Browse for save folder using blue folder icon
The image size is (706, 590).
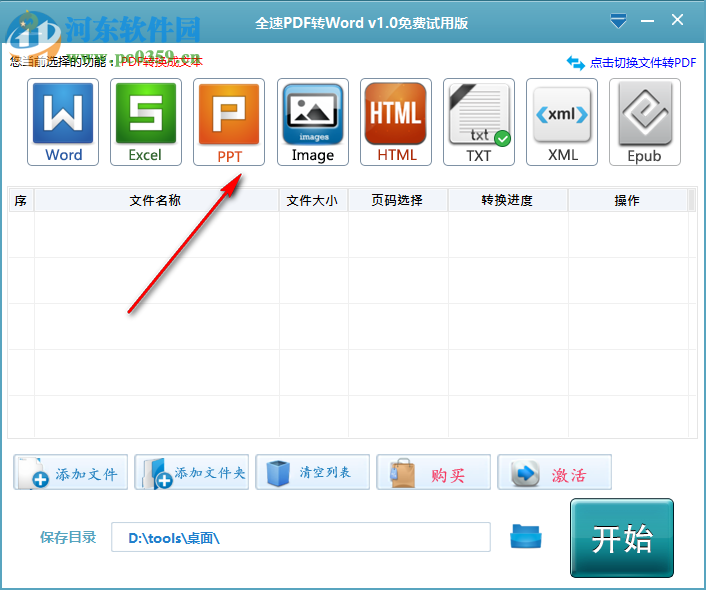[x=525, y=536]
